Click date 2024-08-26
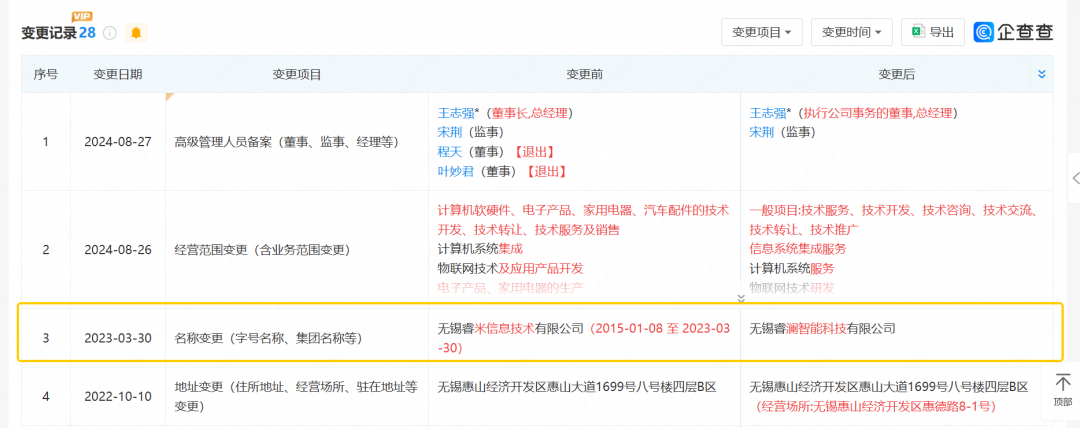Screen dimensions: 1080x428 pos(118,249)
